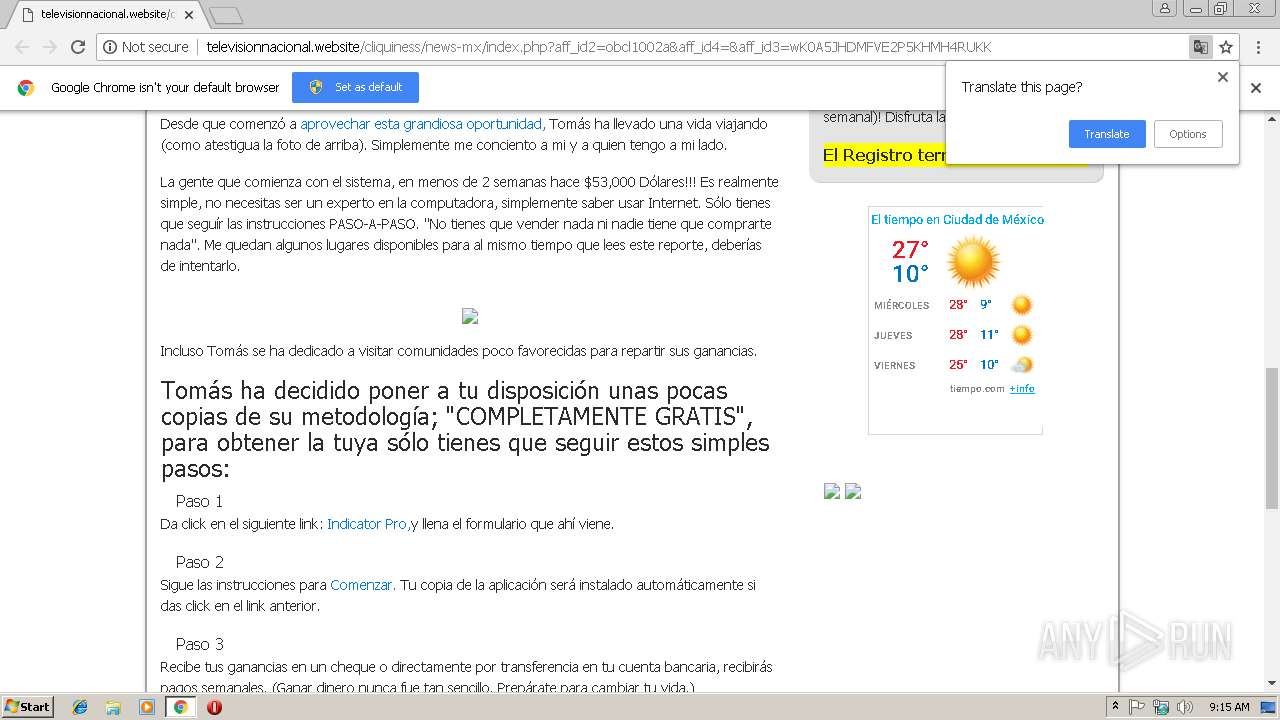
Task: Click the large sun weather icon
Action: [x=973, y=262]
